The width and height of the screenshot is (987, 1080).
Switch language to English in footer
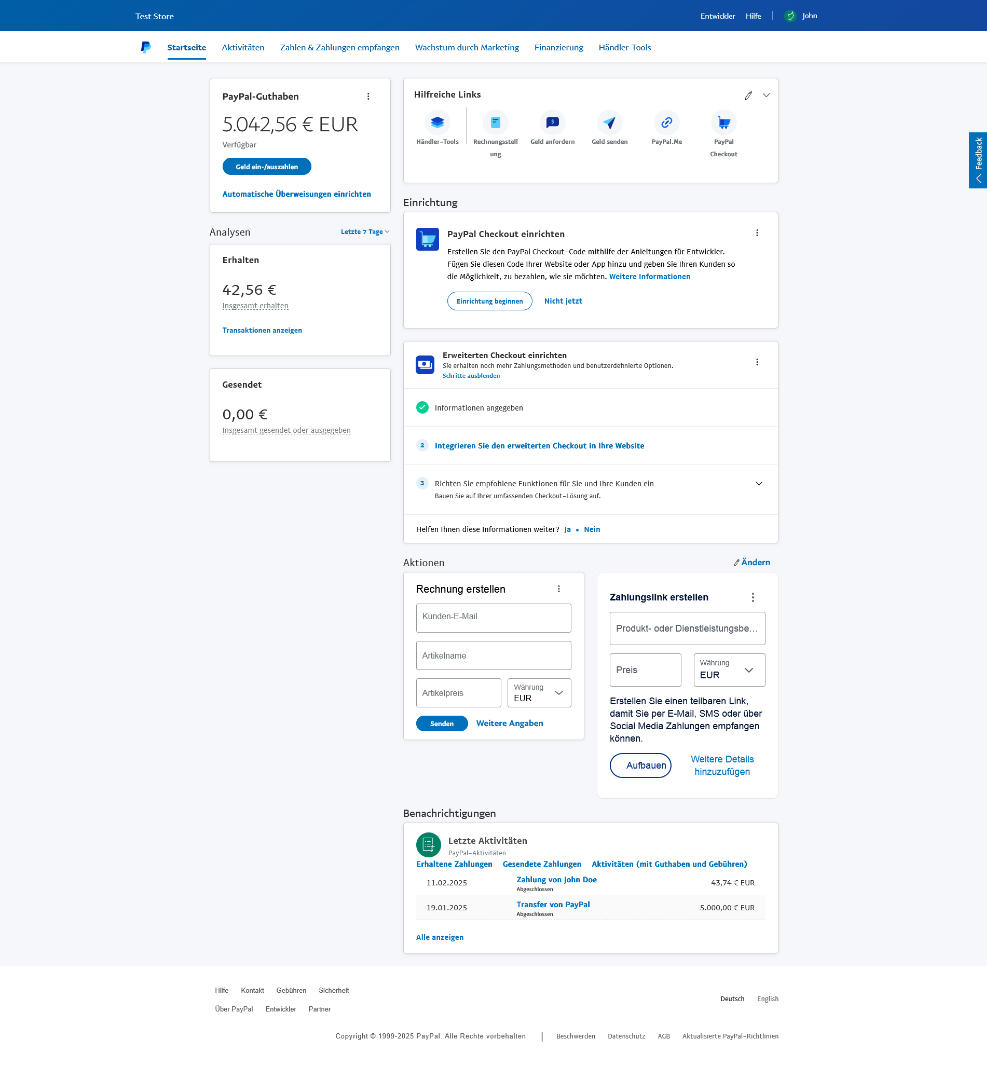click(768, 999)
